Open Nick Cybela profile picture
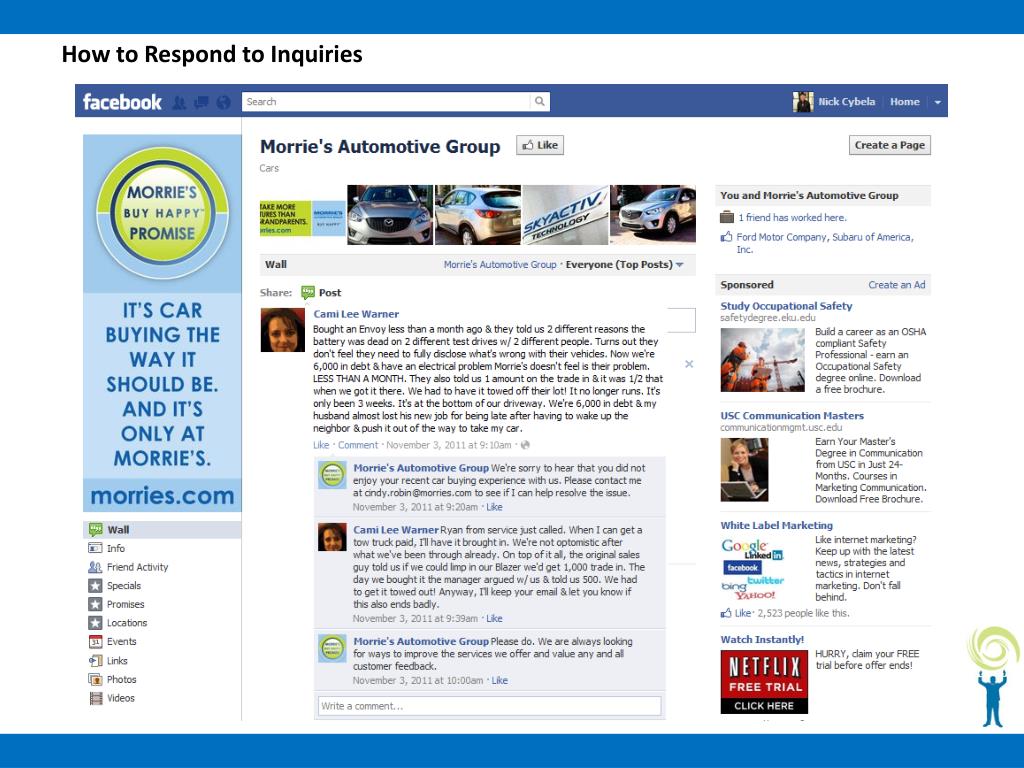The image size is (1024, 768). [803, 102]
